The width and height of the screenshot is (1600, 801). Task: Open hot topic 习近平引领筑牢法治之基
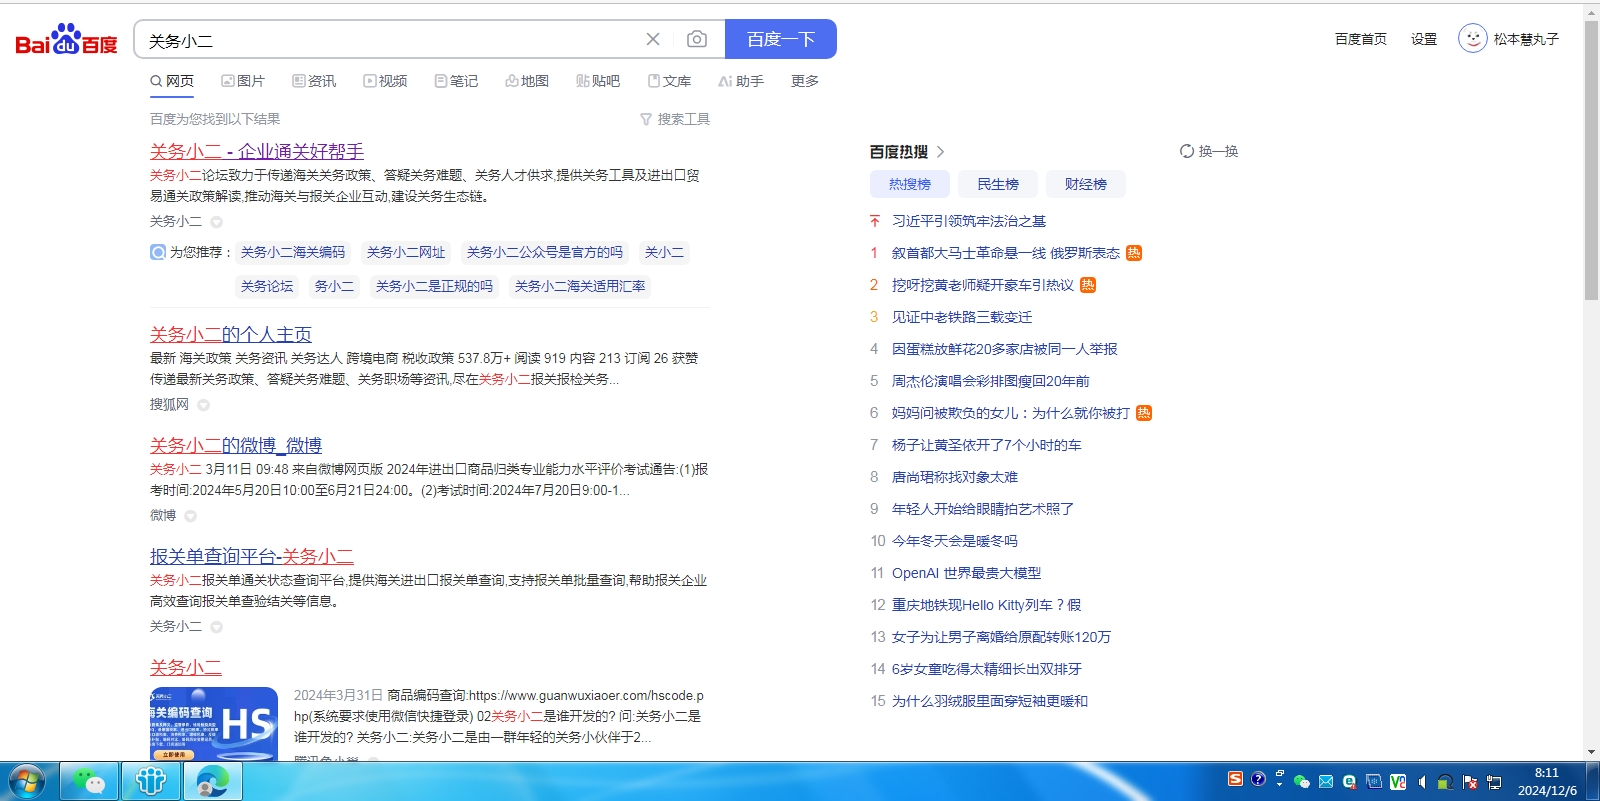(x=969, y=221)
